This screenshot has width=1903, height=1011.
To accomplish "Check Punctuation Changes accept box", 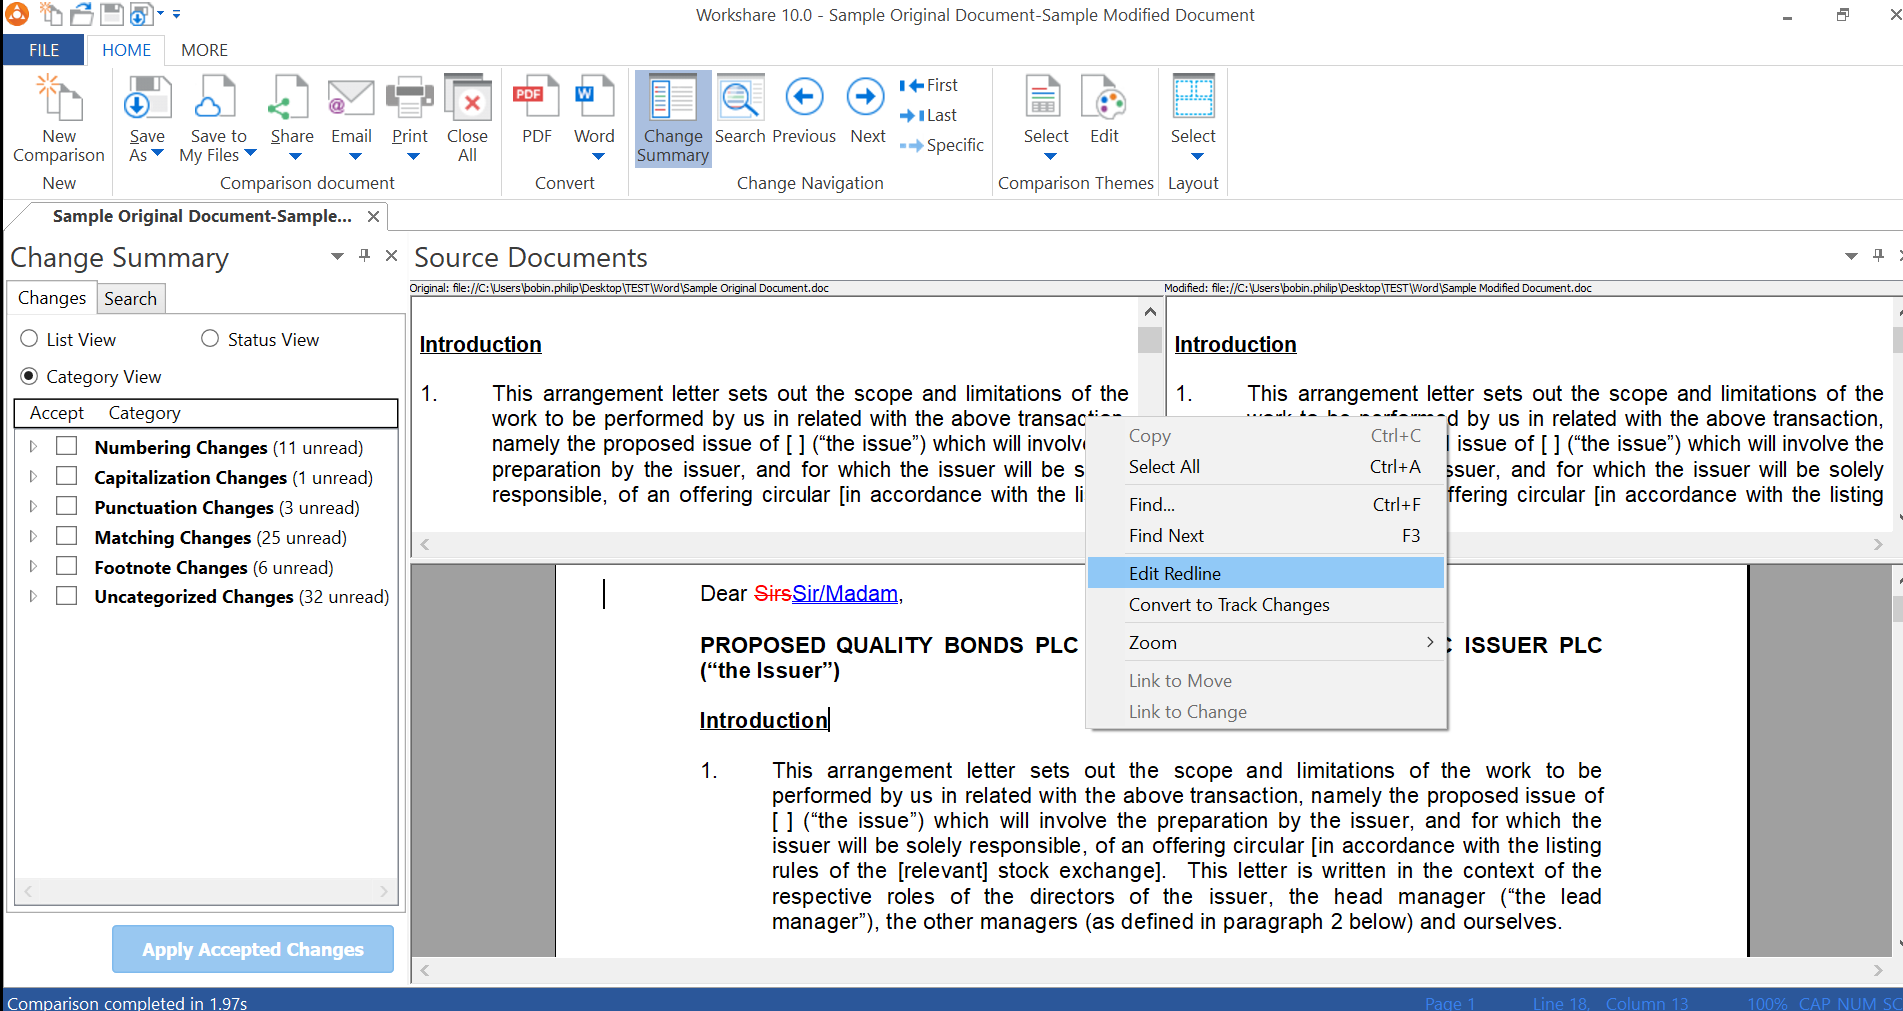I will (66, 506).
